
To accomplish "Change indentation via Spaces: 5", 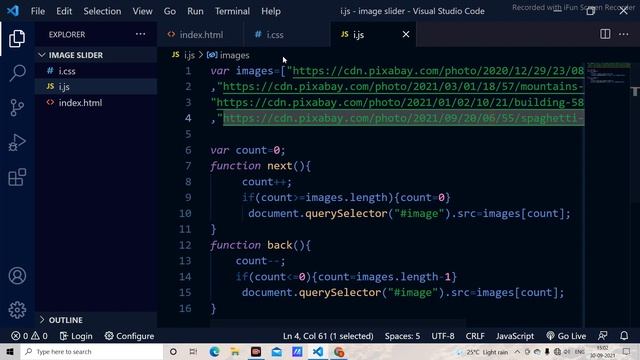I will tap(402, 336).
